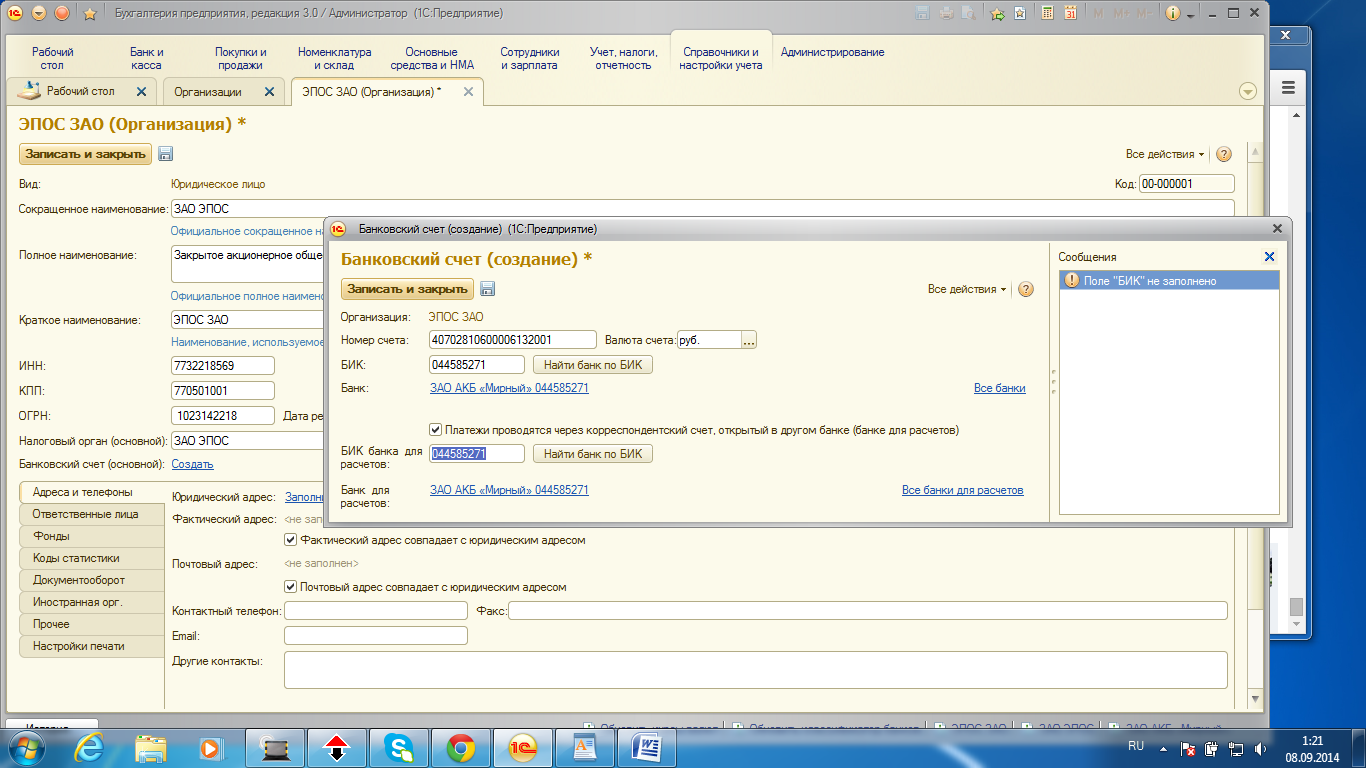
Task: Open Microsoft Word from the taskbar
Action: tap(646, 747)
